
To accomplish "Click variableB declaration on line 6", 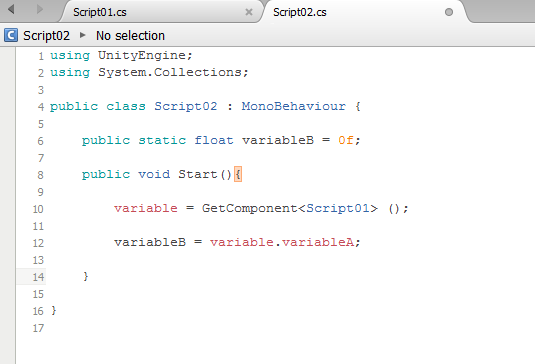I will click(x=278, y=141).
